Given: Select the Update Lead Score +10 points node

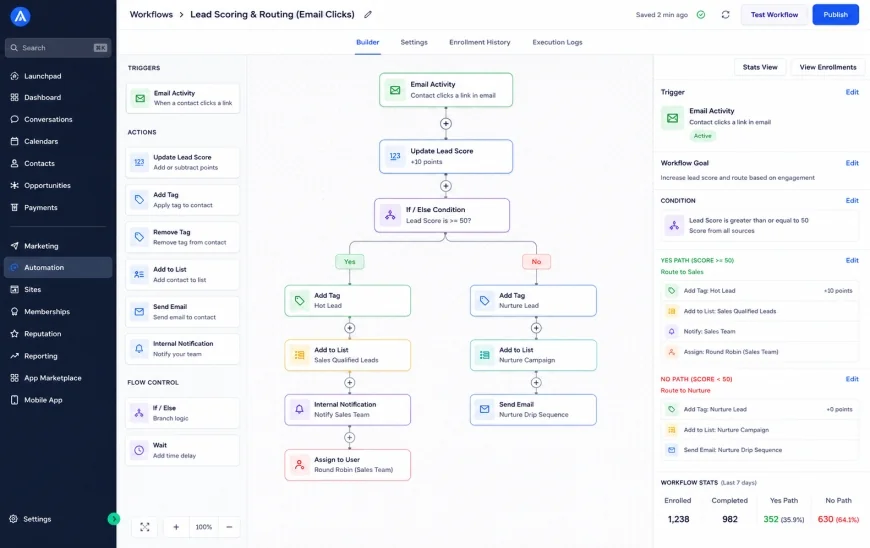Looking at the screenshot, I should [446, 156].
